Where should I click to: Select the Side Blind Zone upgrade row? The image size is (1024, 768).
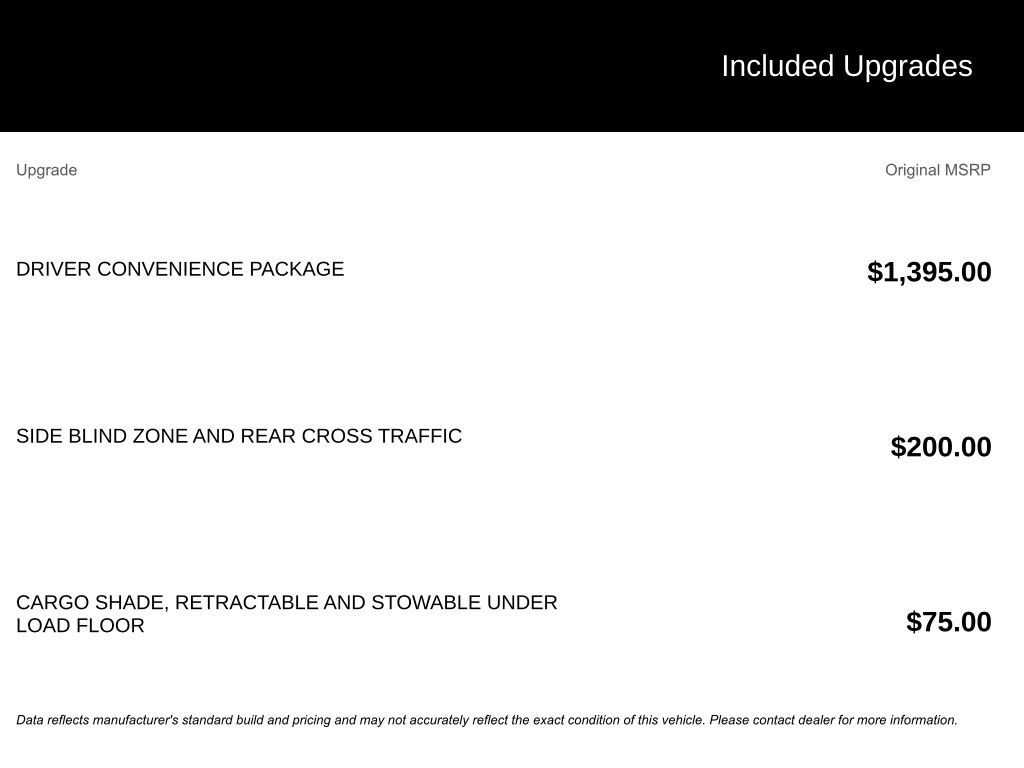(239, 436)
